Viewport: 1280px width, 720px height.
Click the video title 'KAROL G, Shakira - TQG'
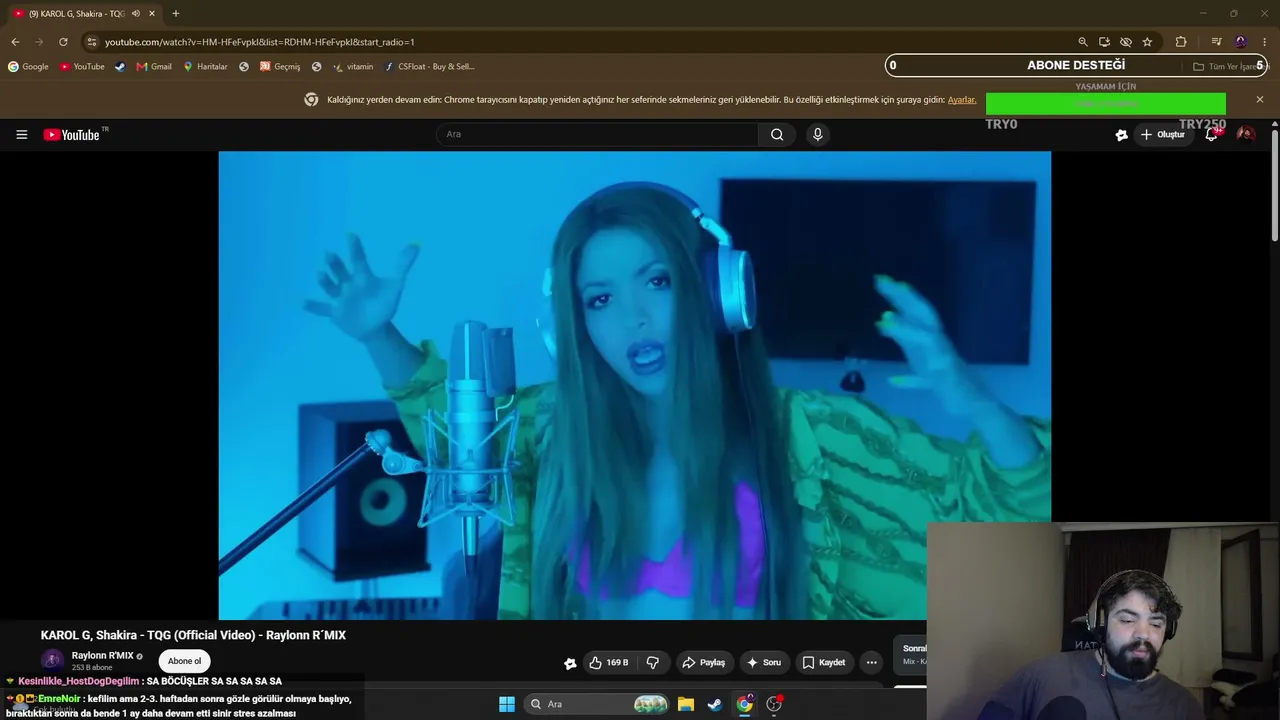pyautogui.click(x=193, y=635)
